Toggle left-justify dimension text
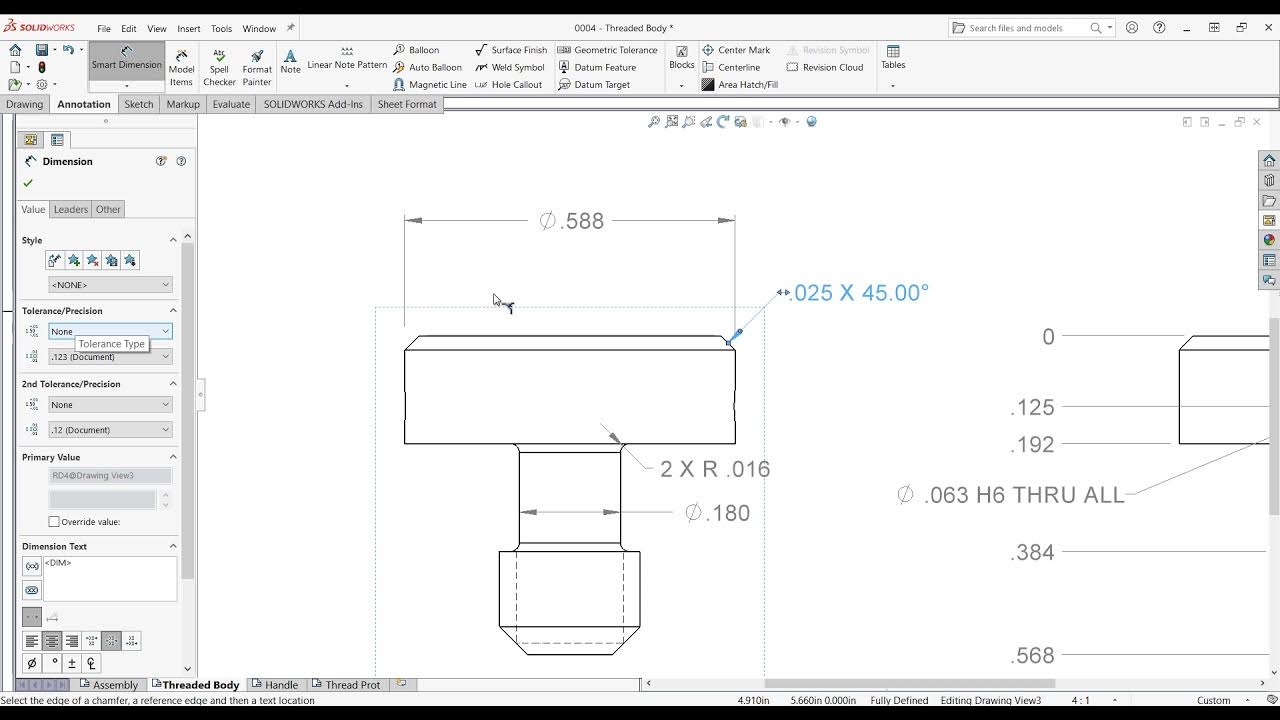Screen dimensions: 1280x720 [32, 641]
